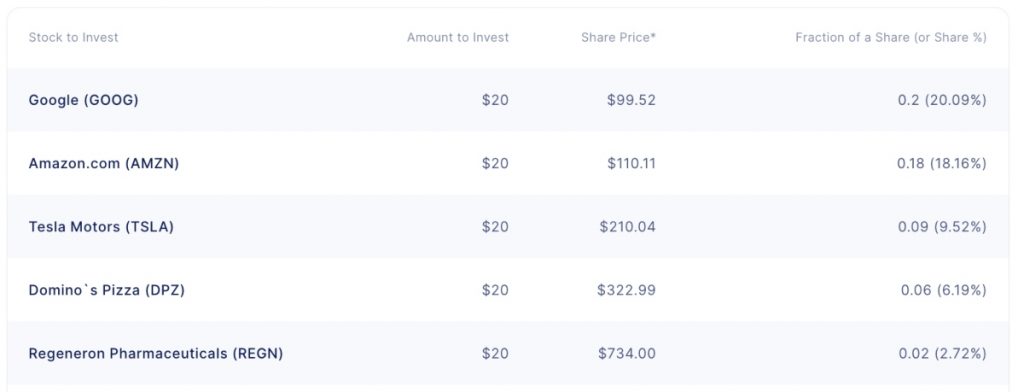1024x392 pixels.
Task: Click the $110.11 Amazon share price
Action: pos(631,163)
